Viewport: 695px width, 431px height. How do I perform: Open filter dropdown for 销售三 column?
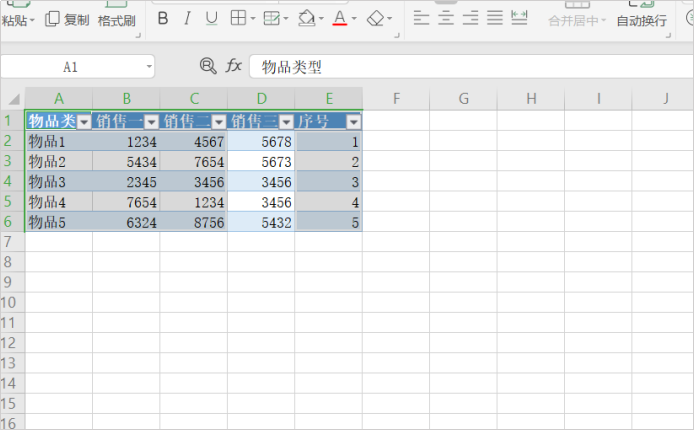pos(286,122)
